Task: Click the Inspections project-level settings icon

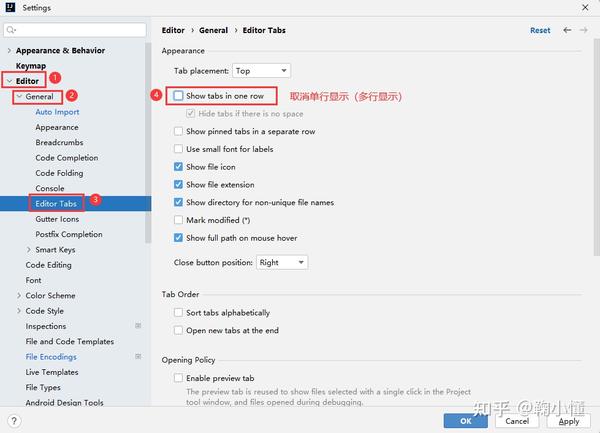Action: coord(138,326)
